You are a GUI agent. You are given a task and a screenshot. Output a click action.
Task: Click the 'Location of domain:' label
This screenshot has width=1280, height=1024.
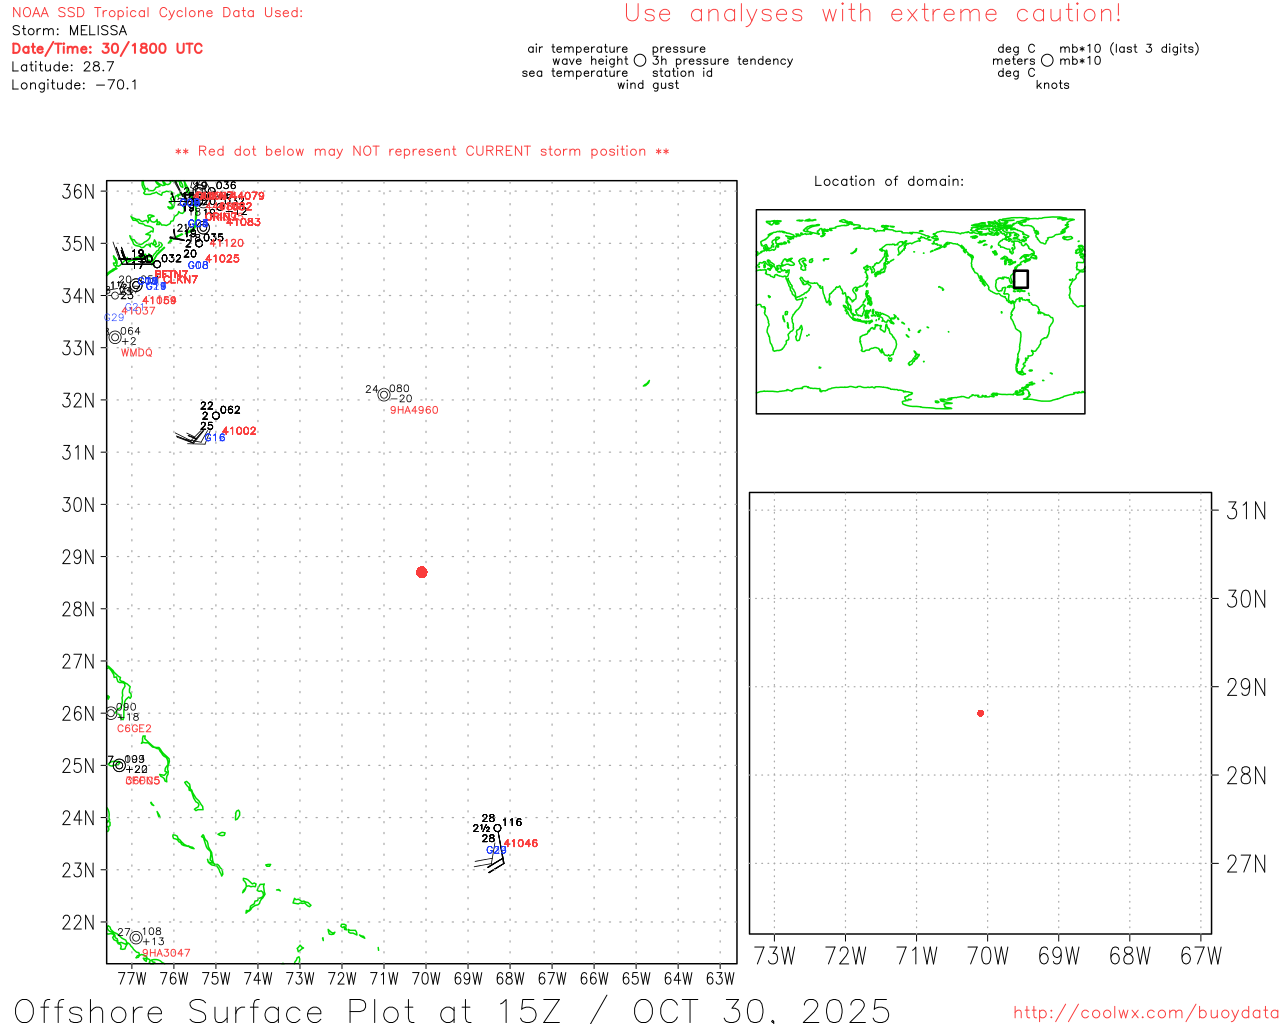[x=889, y=181]
